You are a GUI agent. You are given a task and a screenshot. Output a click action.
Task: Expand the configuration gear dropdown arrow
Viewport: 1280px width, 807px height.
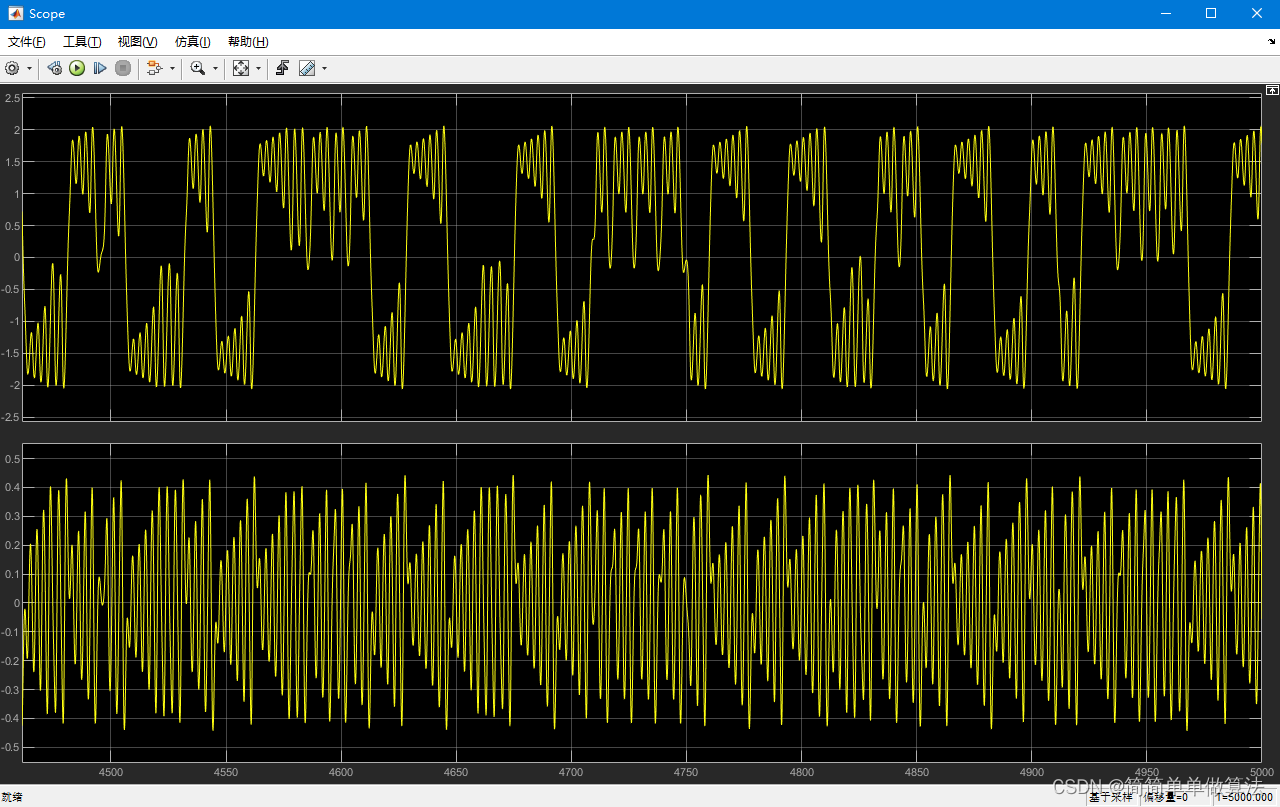coord(29,68)
